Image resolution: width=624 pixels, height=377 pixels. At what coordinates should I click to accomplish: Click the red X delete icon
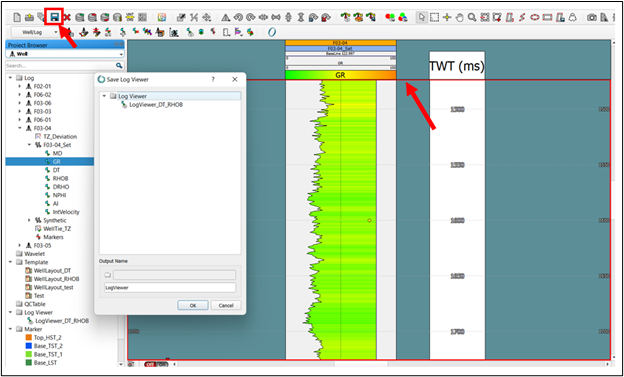(x=67, y=17)
